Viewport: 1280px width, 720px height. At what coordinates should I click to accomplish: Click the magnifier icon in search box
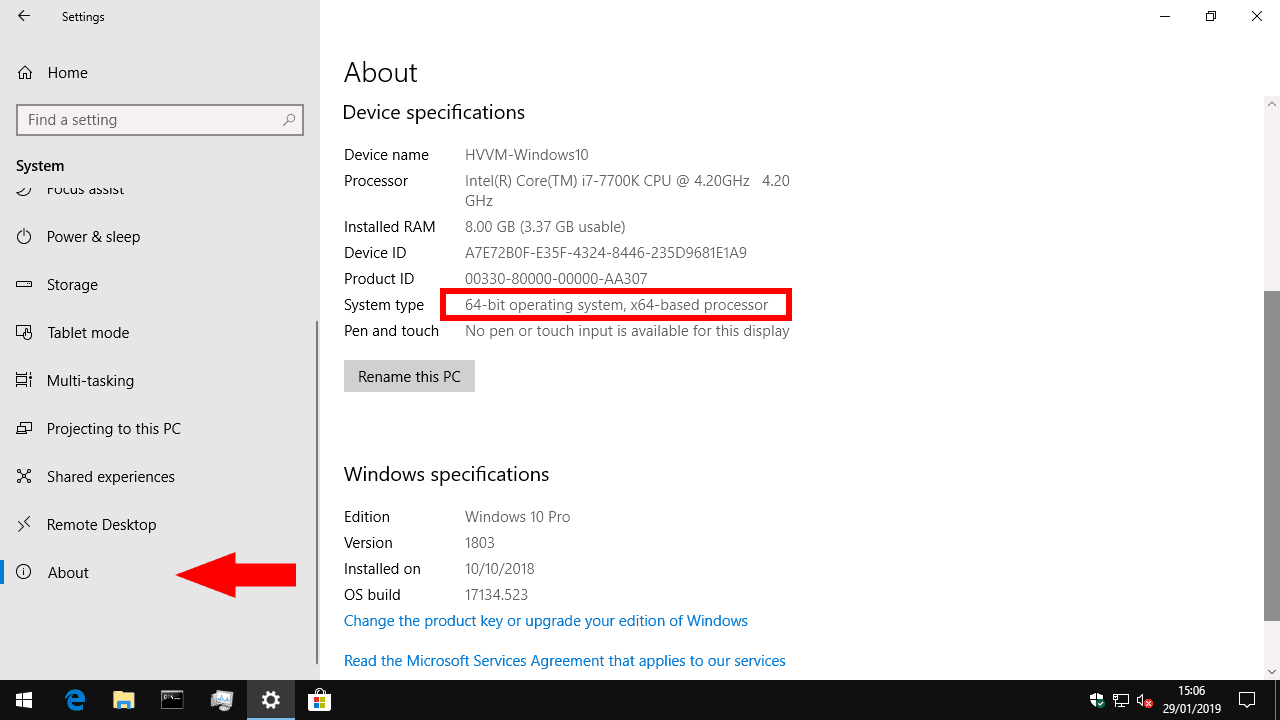point(289,120)
